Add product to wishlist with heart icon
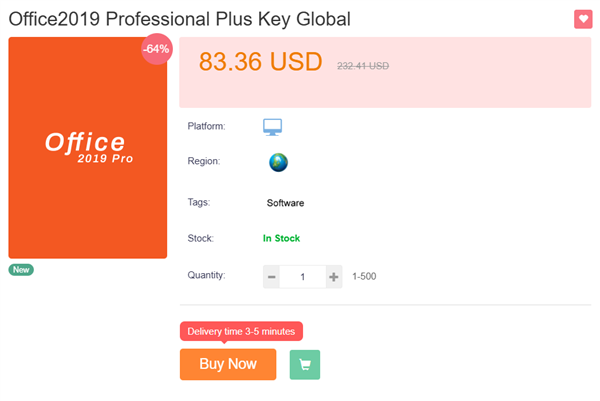 click(583, 19)
